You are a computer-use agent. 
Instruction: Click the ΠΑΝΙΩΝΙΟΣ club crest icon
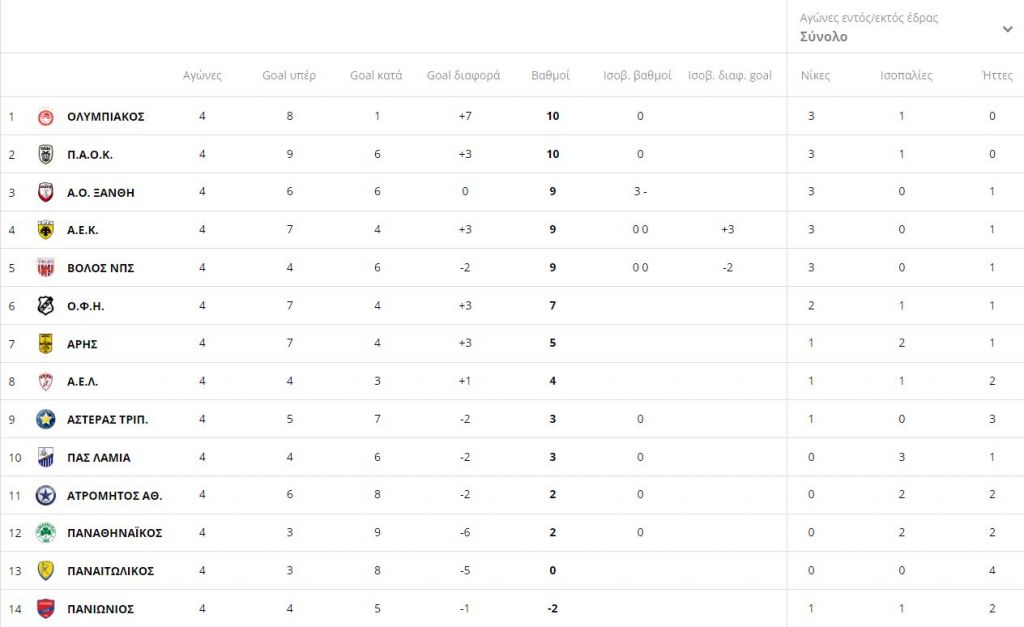click(45, 609)
